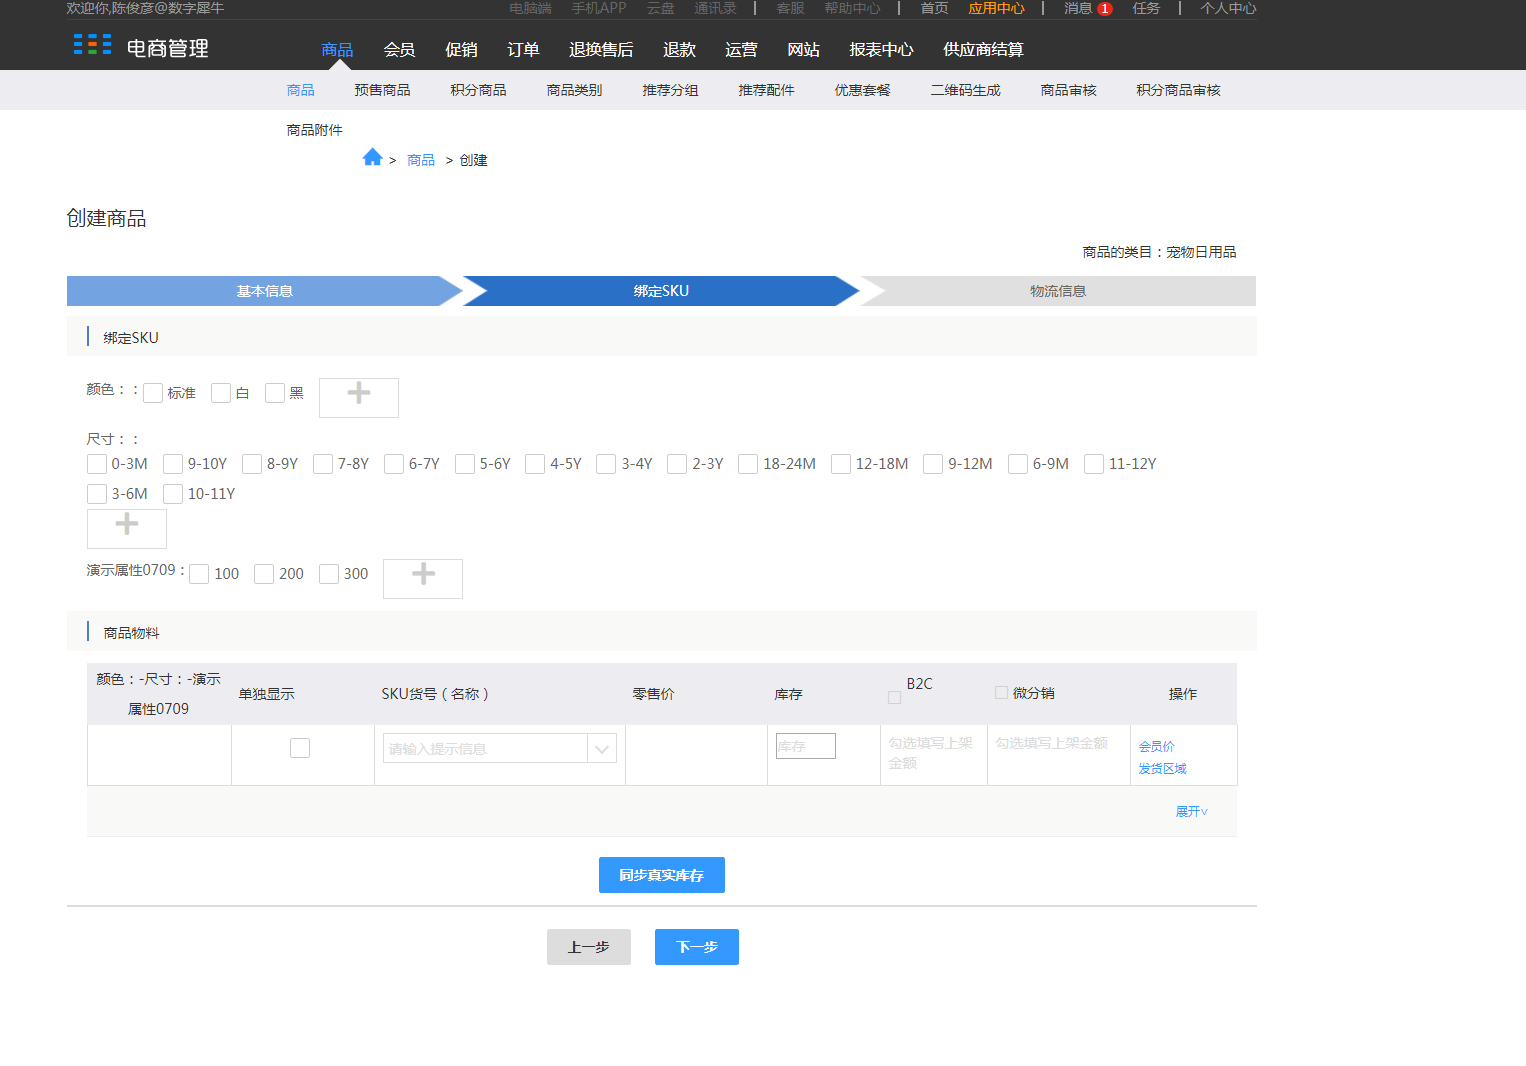Open 商品附件 submenu item
Viewport: 1526px width, 1066px height.
(314, 130)
